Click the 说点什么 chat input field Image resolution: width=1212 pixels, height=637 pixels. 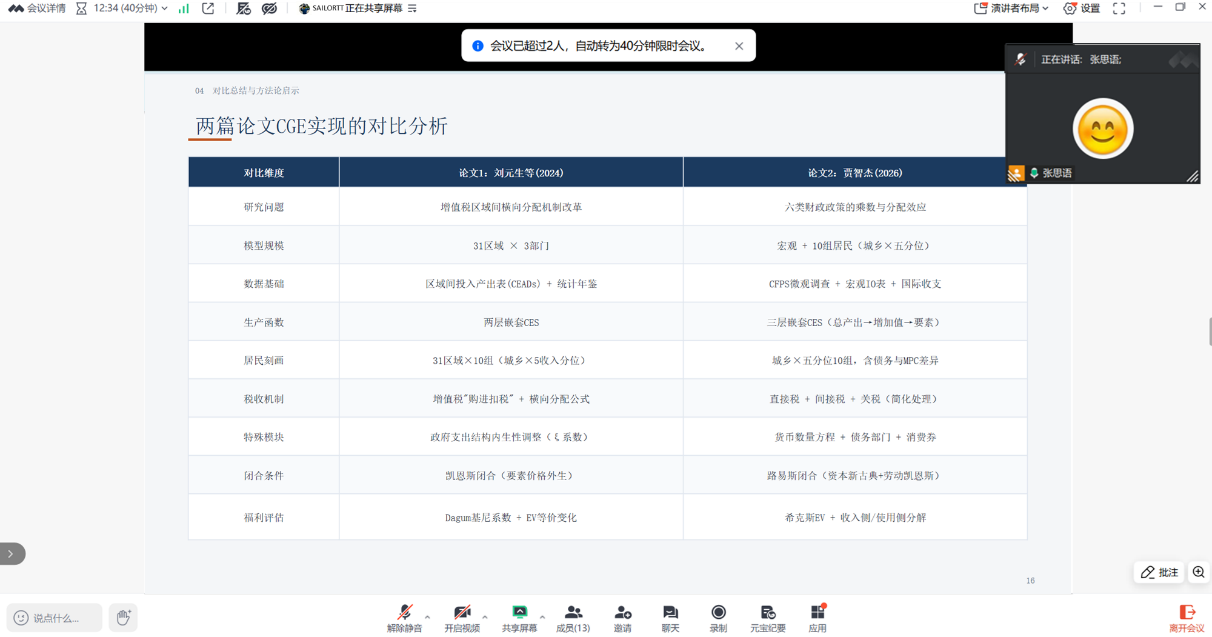tap(55, 618)
